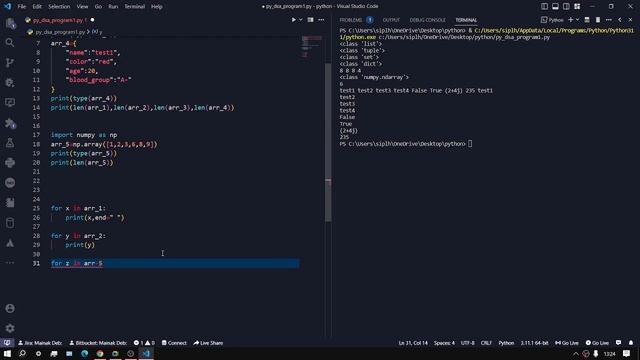This screenshot has width=640, height=360.
Task: Open the Manage gear menu
Action: pyautogui.click(x=10, y=328)
